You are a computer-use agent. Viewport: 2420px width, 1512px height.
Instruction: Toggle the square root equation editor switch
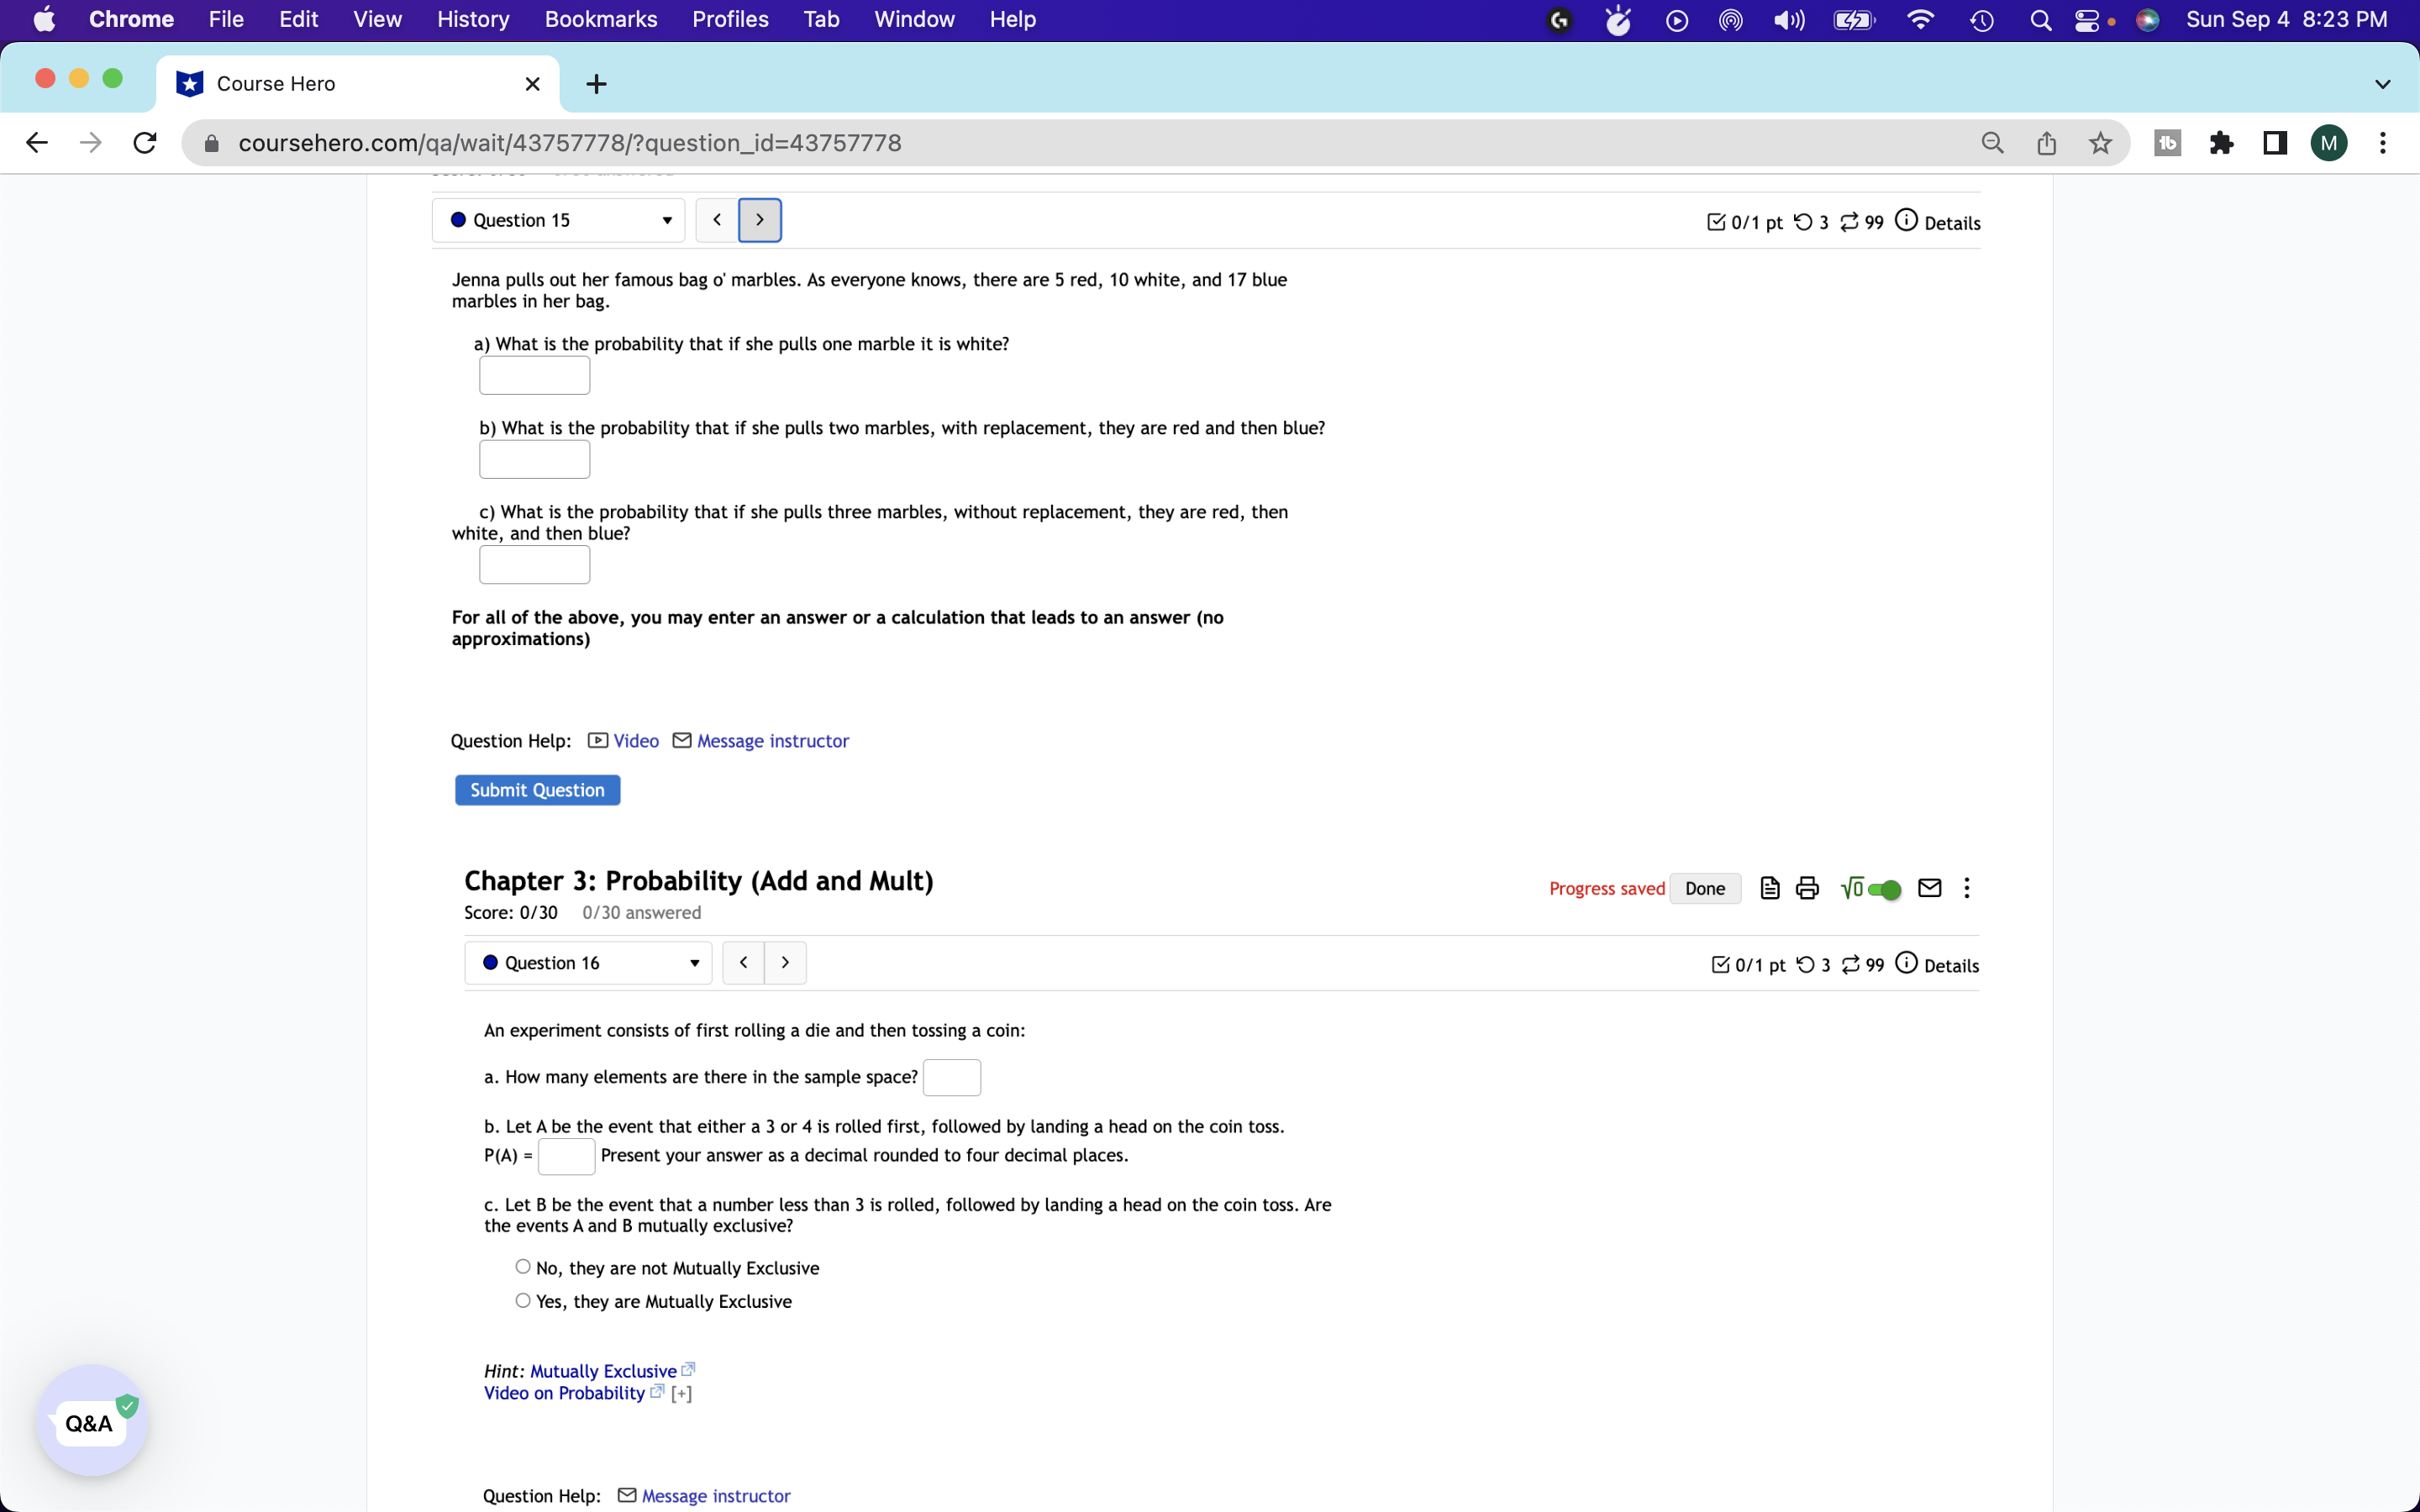[1883, 889]
